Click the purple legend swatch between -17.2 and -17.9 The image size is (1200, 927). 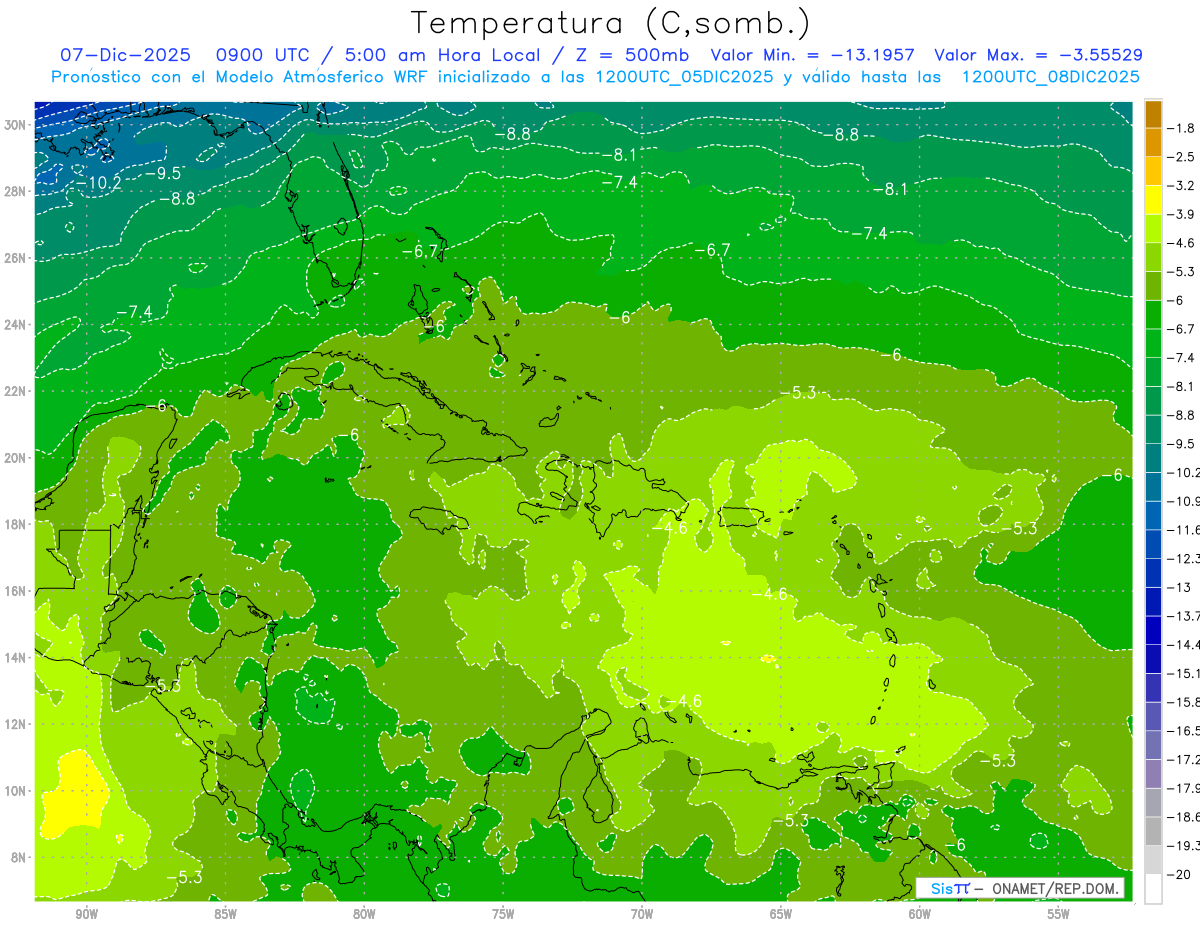(x=1153, y=773)
